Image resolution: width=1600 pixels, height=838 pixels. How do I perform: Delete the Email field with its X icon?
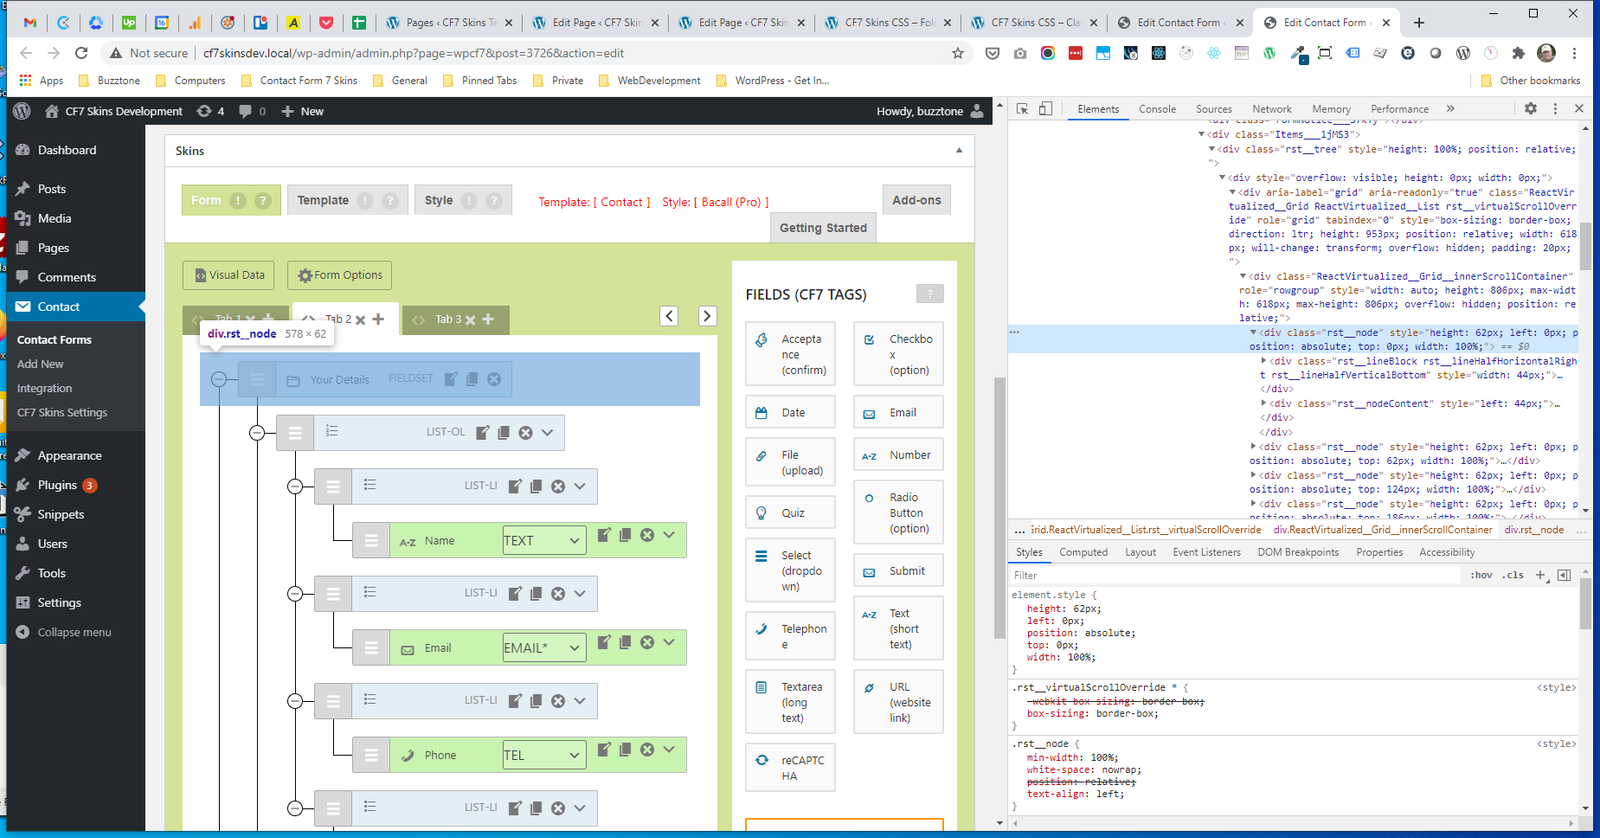[x=647, y=642]
